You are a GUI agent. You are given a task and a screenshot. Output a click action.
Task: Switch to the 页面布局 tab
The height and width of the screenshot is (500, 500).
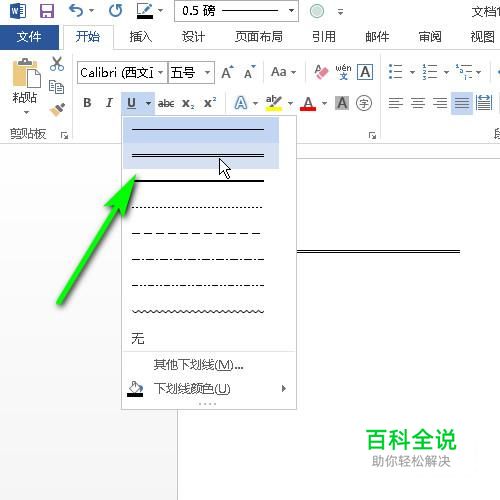[259, 37]
